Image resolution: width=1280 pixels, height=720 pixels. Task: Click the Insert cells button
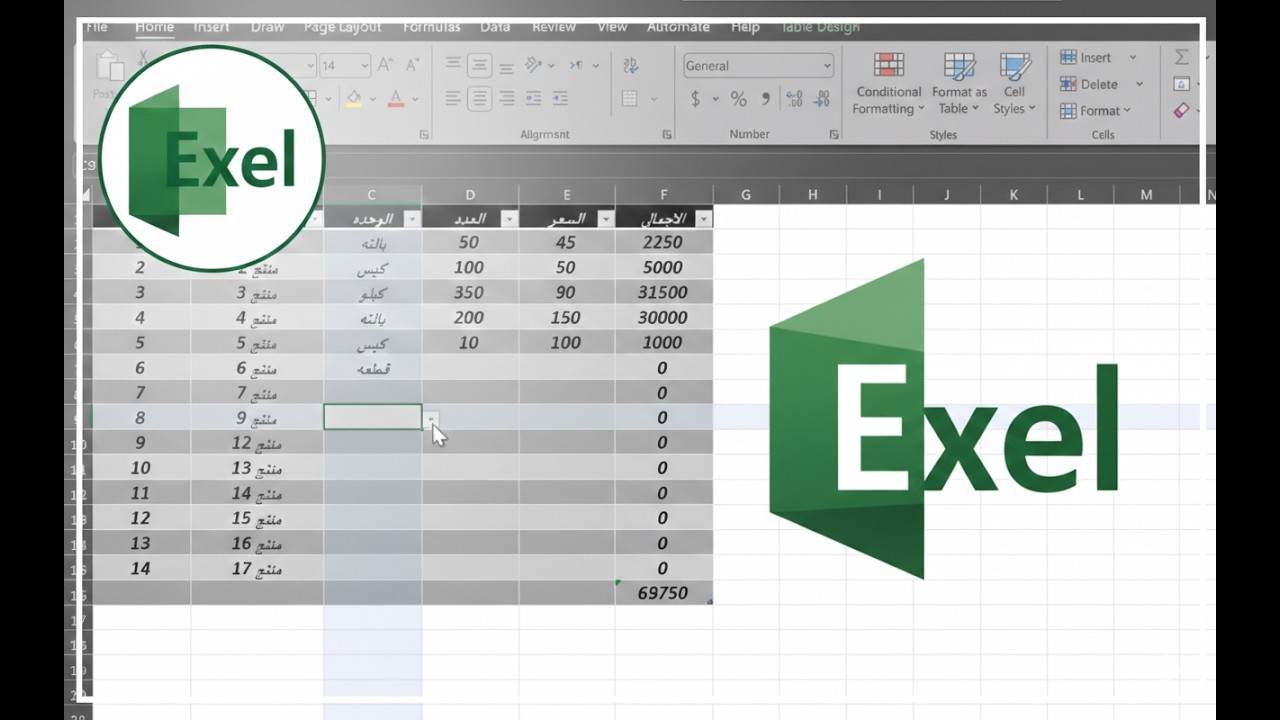1086,57
